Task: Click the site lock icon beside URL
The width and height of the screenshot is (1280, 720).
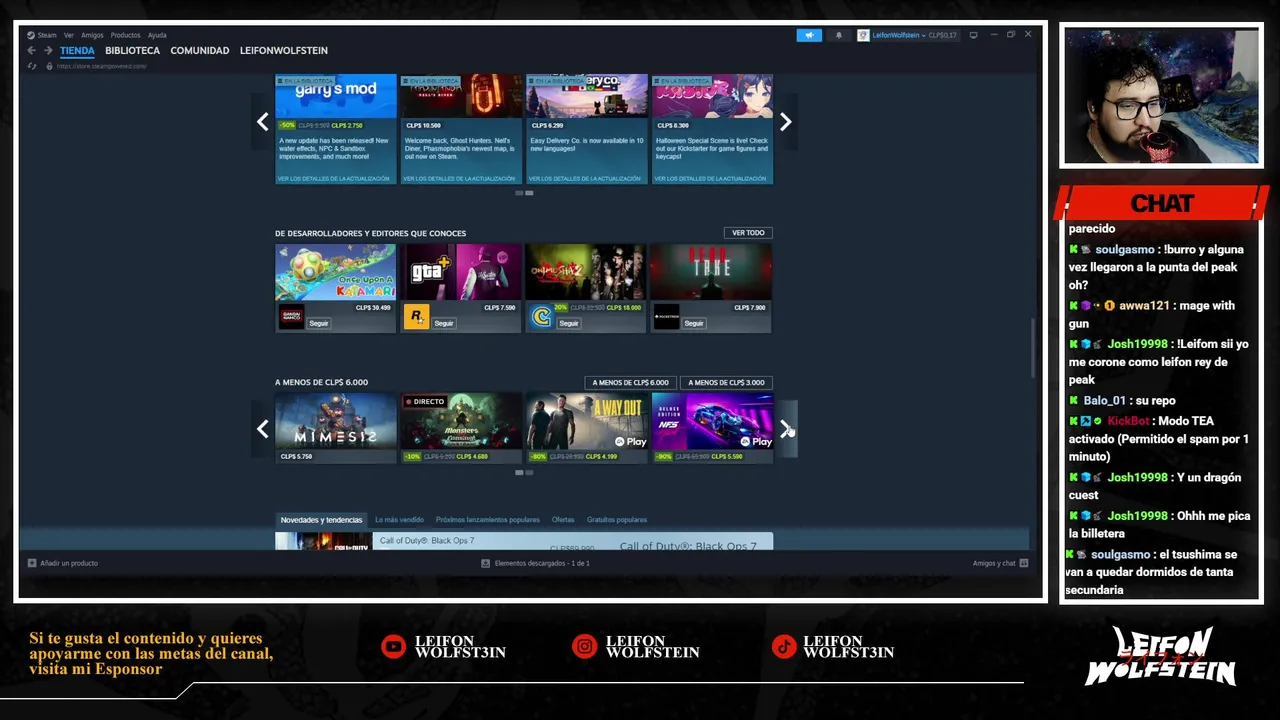Action: pos(49,66)
